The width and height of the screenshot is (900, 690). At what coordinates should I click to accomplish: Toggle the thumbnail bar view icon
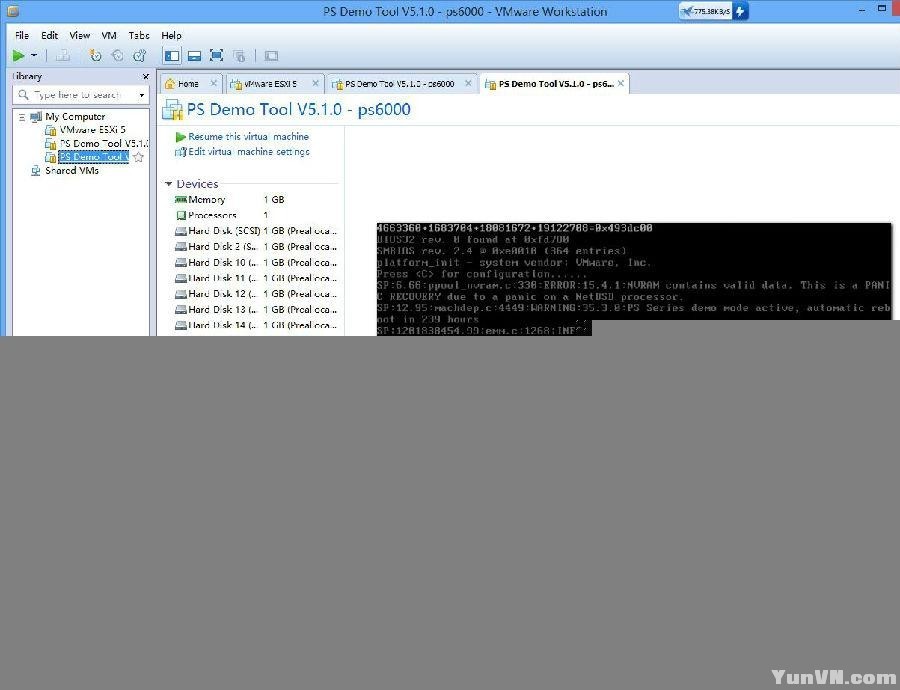tap(195, 56)
